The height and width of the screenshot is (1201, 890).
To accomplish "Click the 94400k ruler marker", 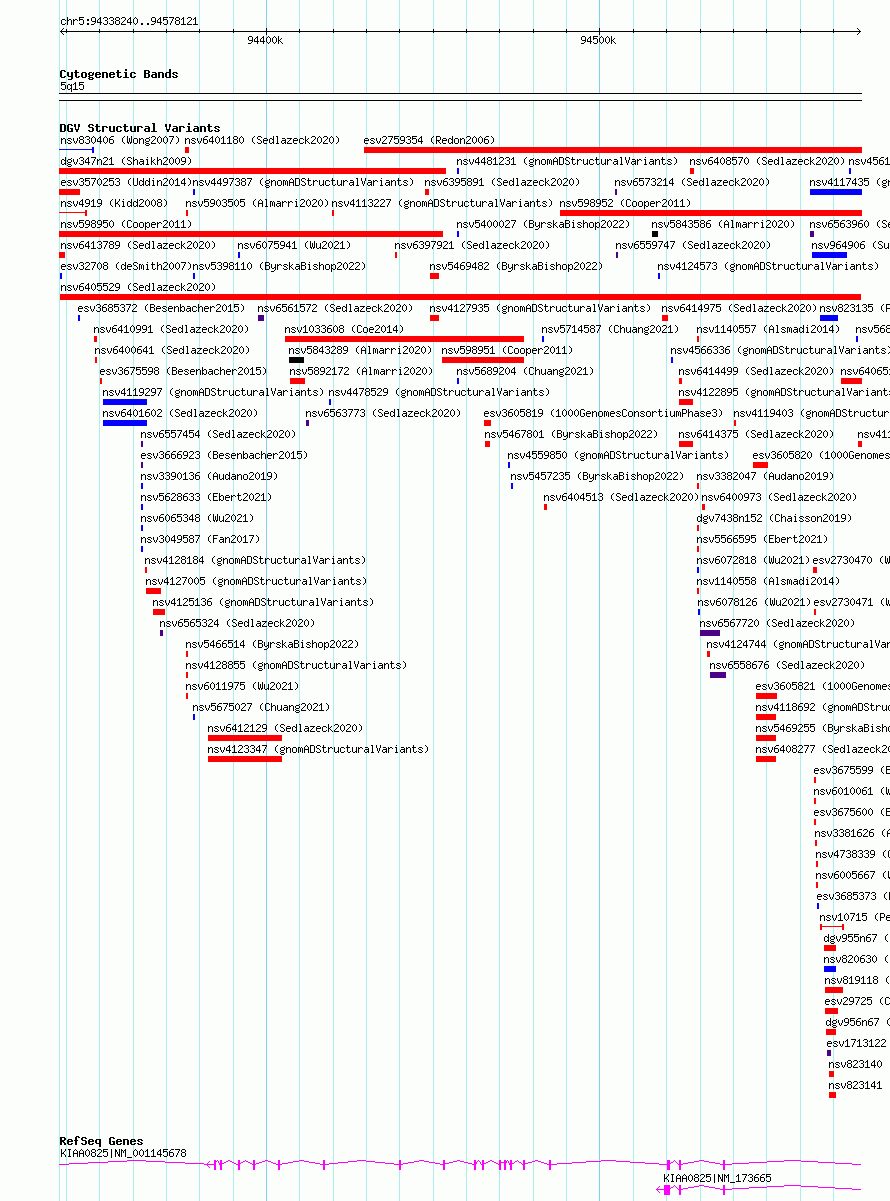I will (265, 40).
